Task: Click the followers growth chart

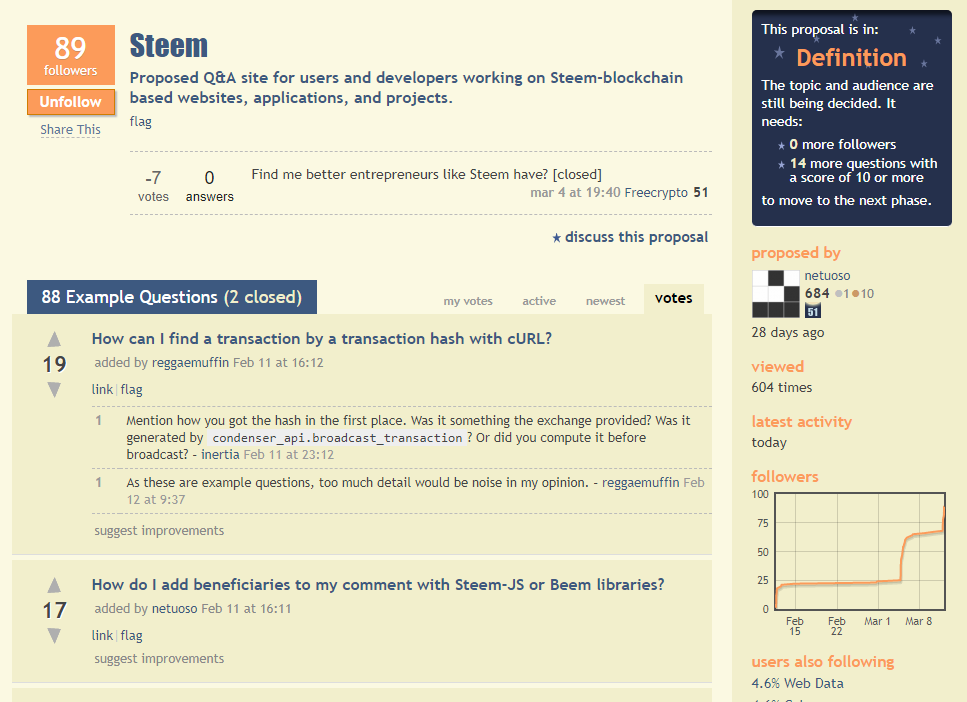Action: pos(860,551)
